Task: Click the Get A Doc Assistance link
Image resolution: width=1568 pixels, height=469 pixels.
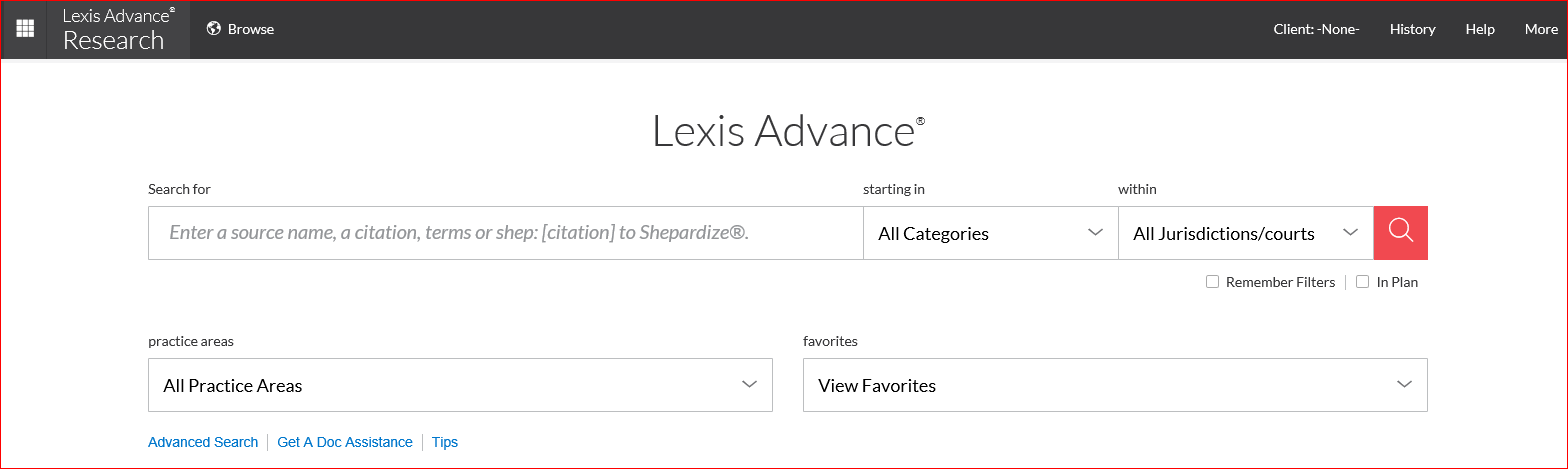Action: (345, 442)
